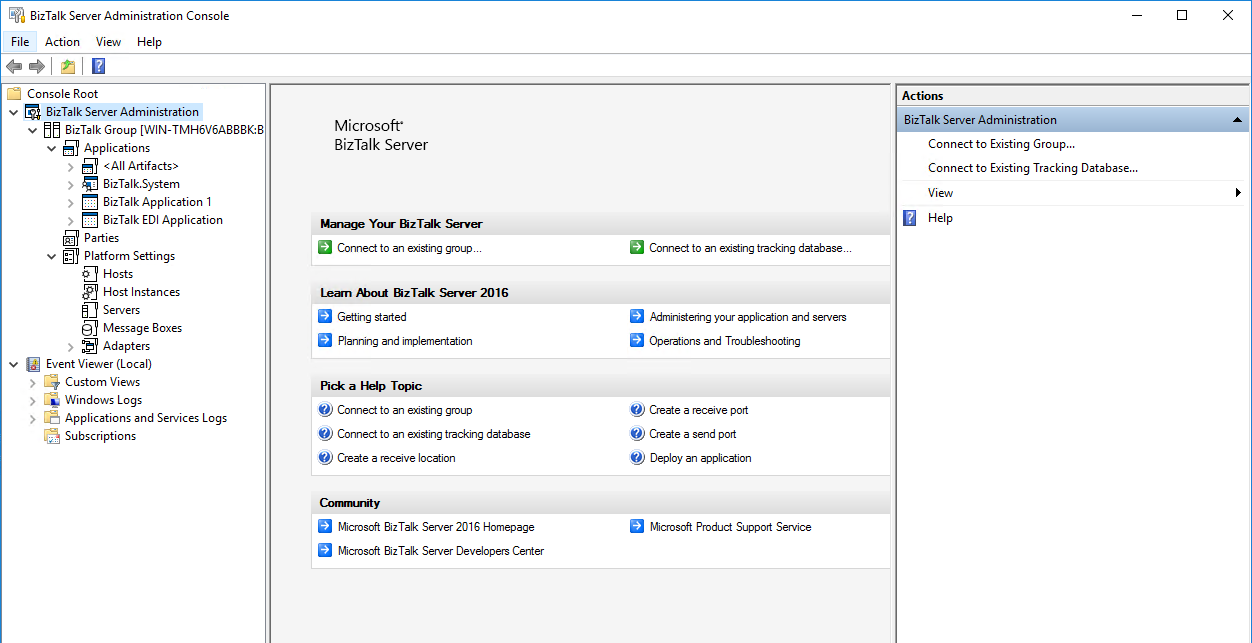Collapse the BizTalk Server Administration node
Viewport: 1252px width, 643px height.
coord(14,112)
